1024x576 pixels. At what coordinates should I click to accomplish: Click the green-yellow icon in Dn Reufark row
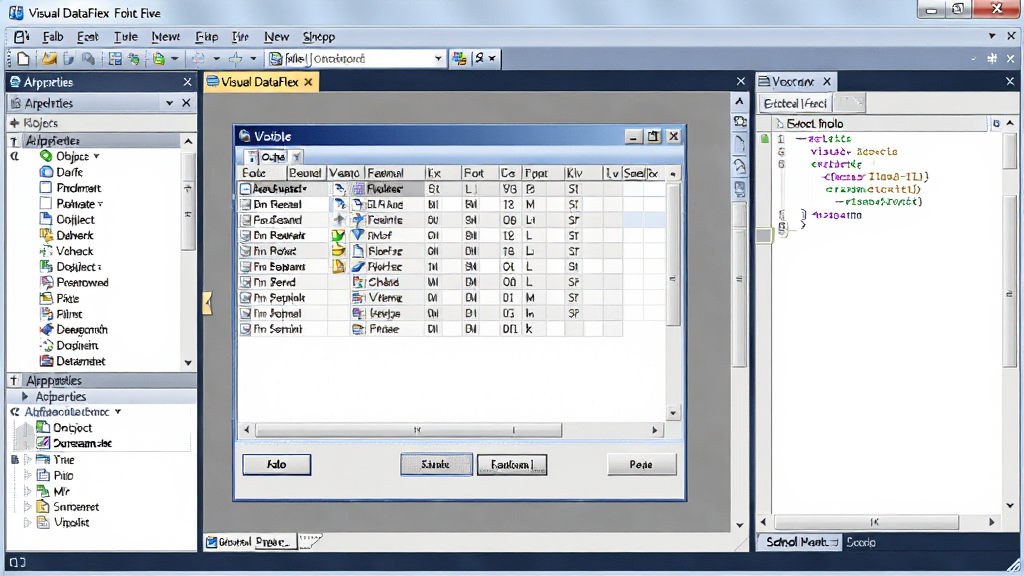pyautogui.click(x=338, y=235)
